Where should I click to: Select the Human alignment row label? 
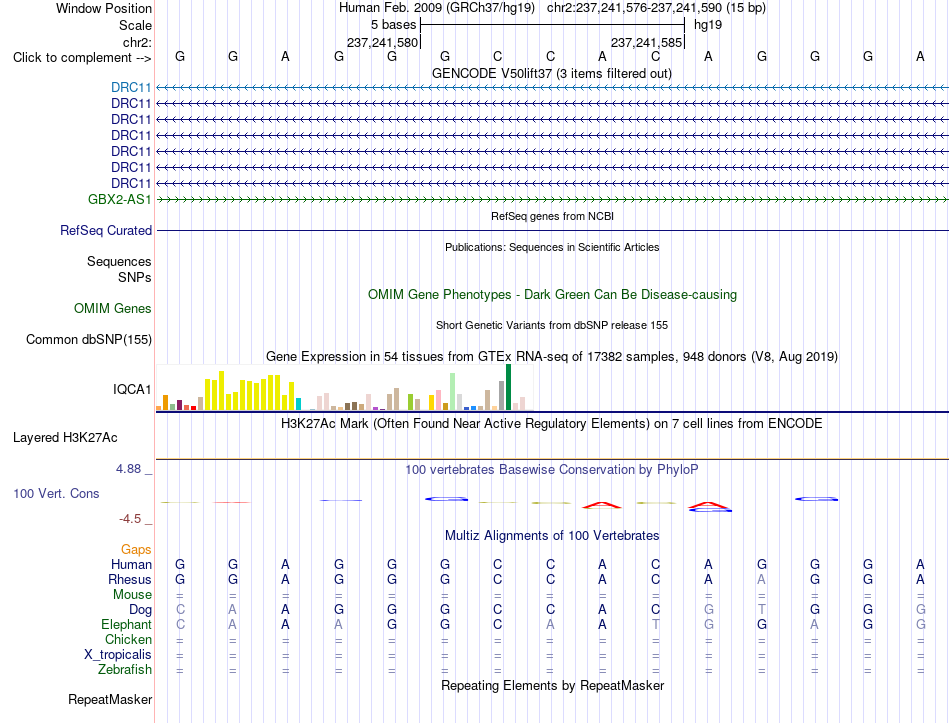(x=131, y=565)
